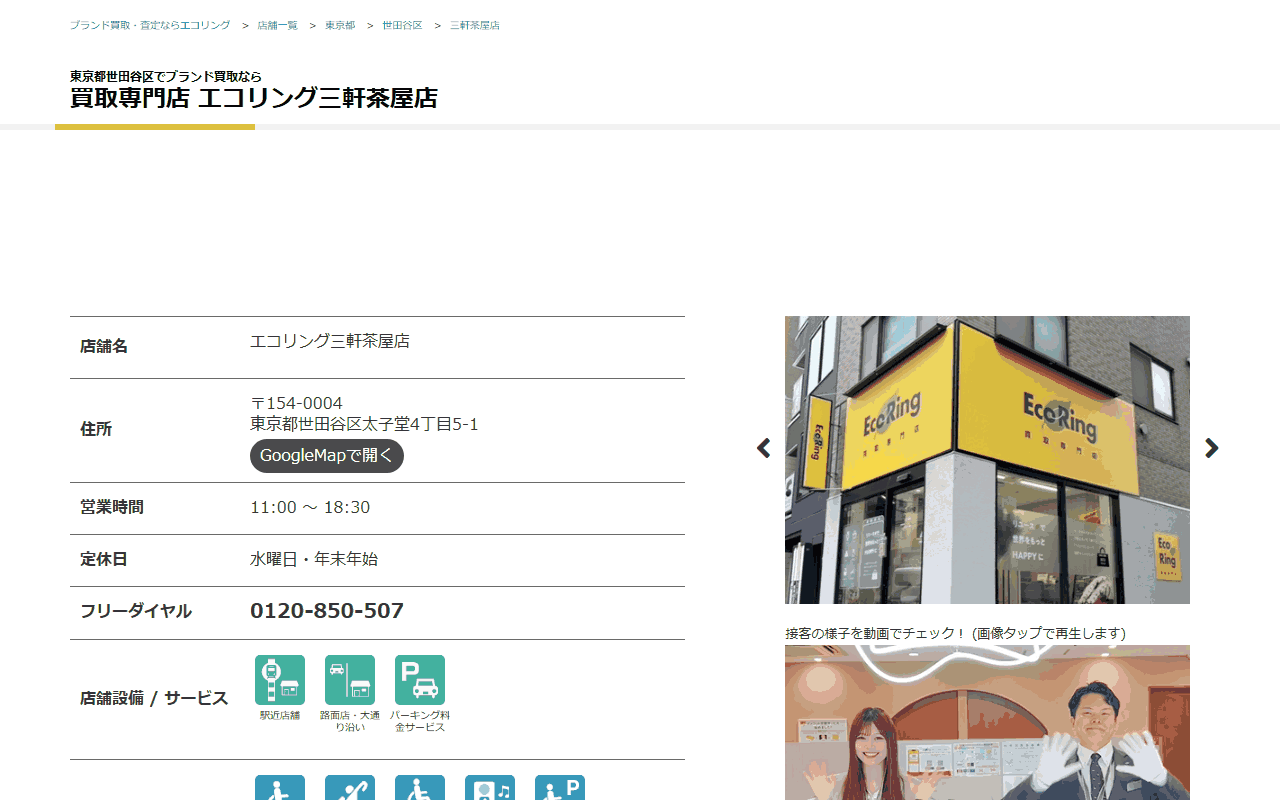Screen dimensions: 1280x800
Task: Click the address 東京都世田谷区太子堂4丁目5-1
Action: point(364,424)
